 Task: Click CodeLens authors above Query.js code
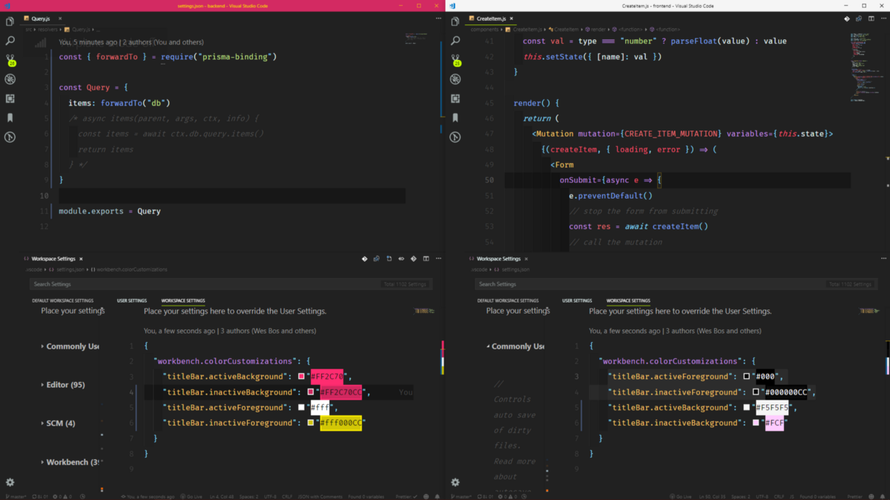131,42
